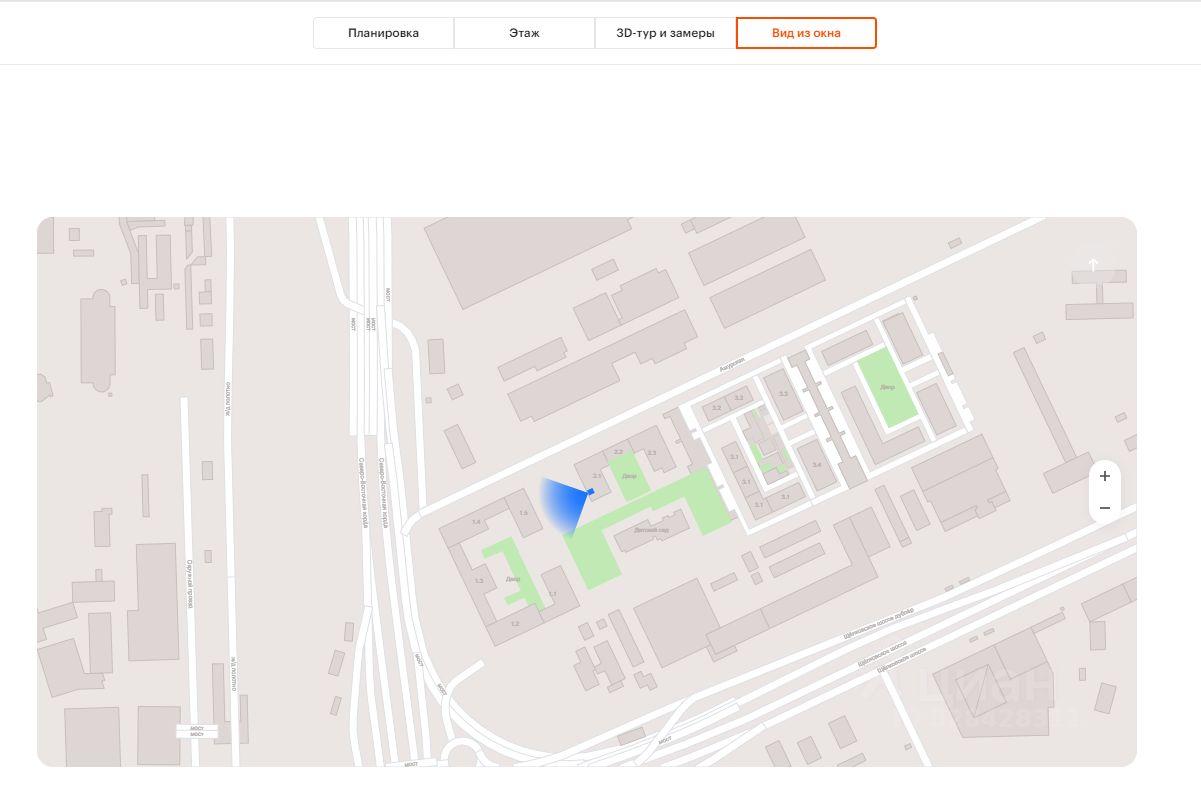The height and width of the screenshot is (804, 1201).
Task: Click the Щёлковское шоссе дублёр road label
Action: pyautogui.click(x=880, y=620)
